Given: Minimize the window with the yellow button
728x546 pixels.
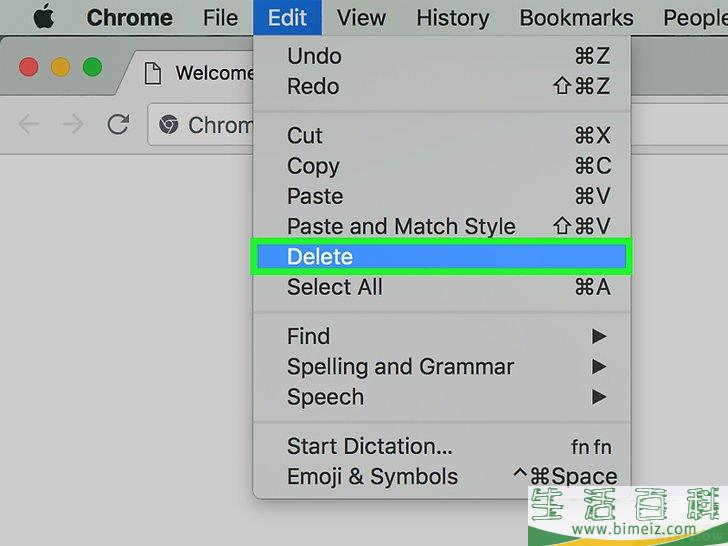Looking at the screenshot, I should point(60,67).
